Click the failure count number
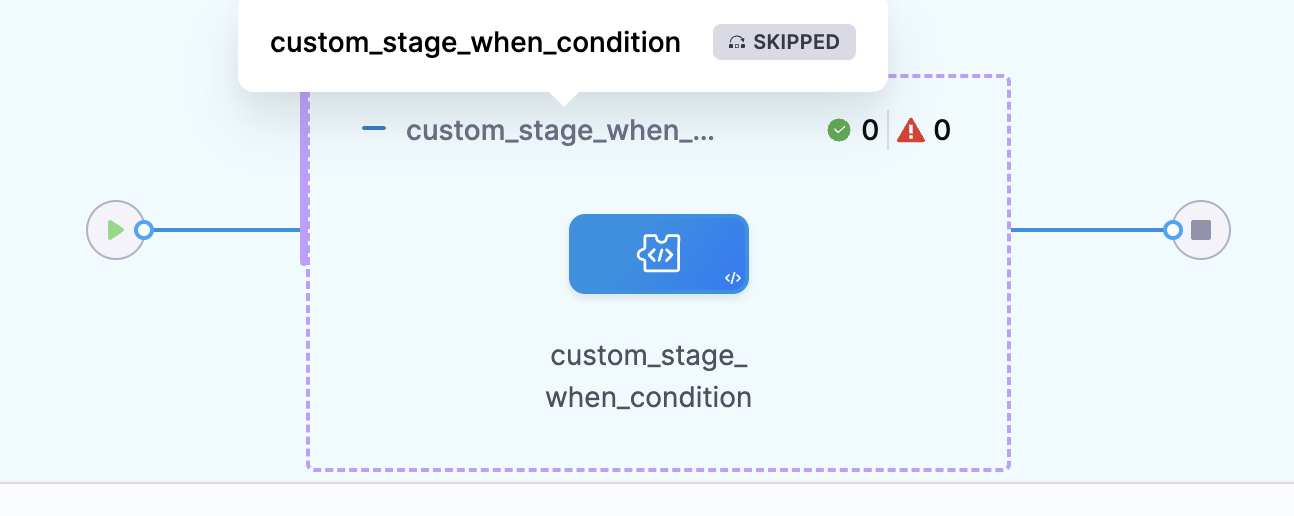 [x=942, y=130]
